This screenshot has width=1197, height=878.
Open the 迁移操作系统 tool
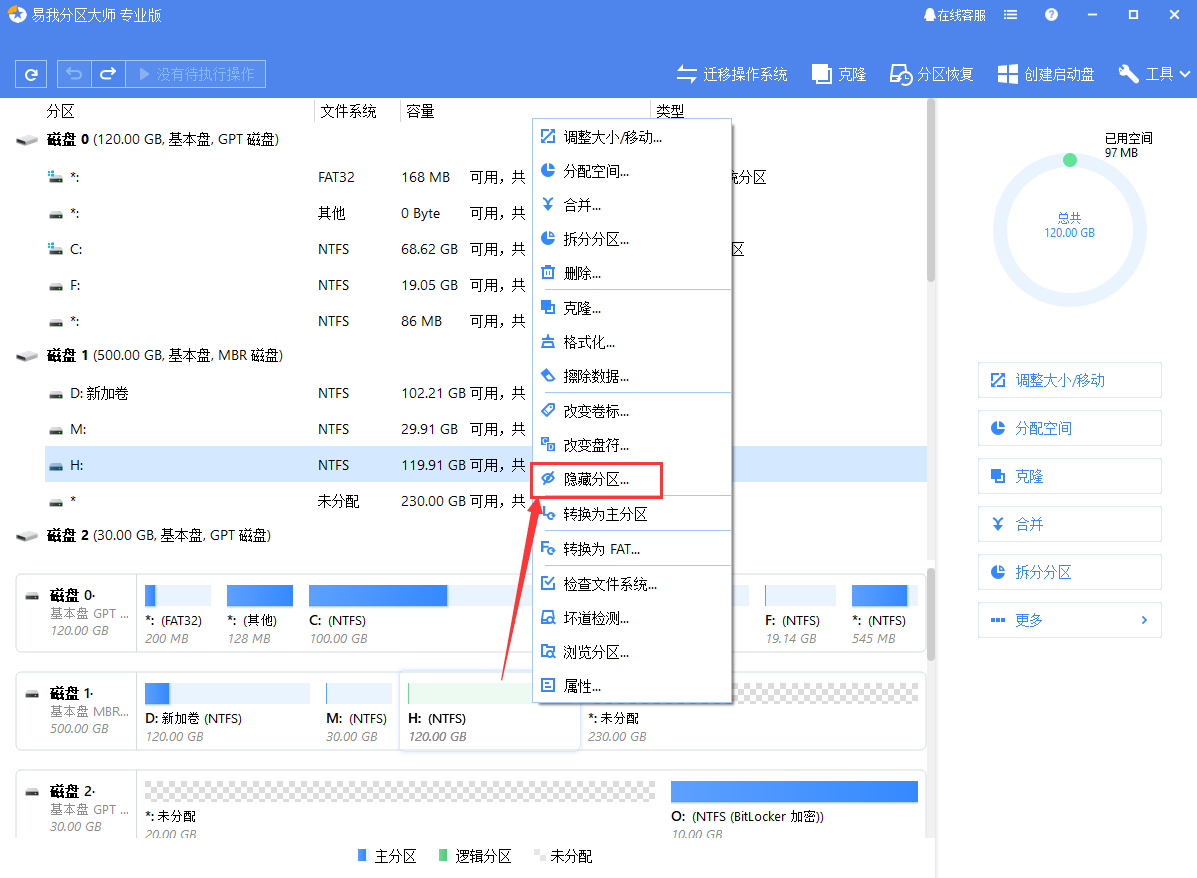click(x=732, y=74)
